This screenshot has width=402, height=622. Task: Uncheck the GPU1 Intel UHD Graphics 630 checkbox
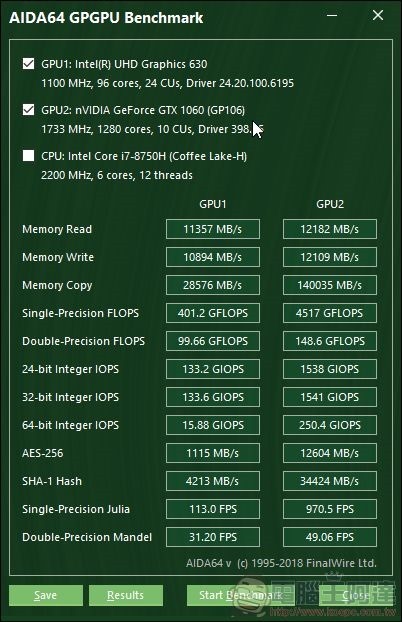[x=28, y=64]
